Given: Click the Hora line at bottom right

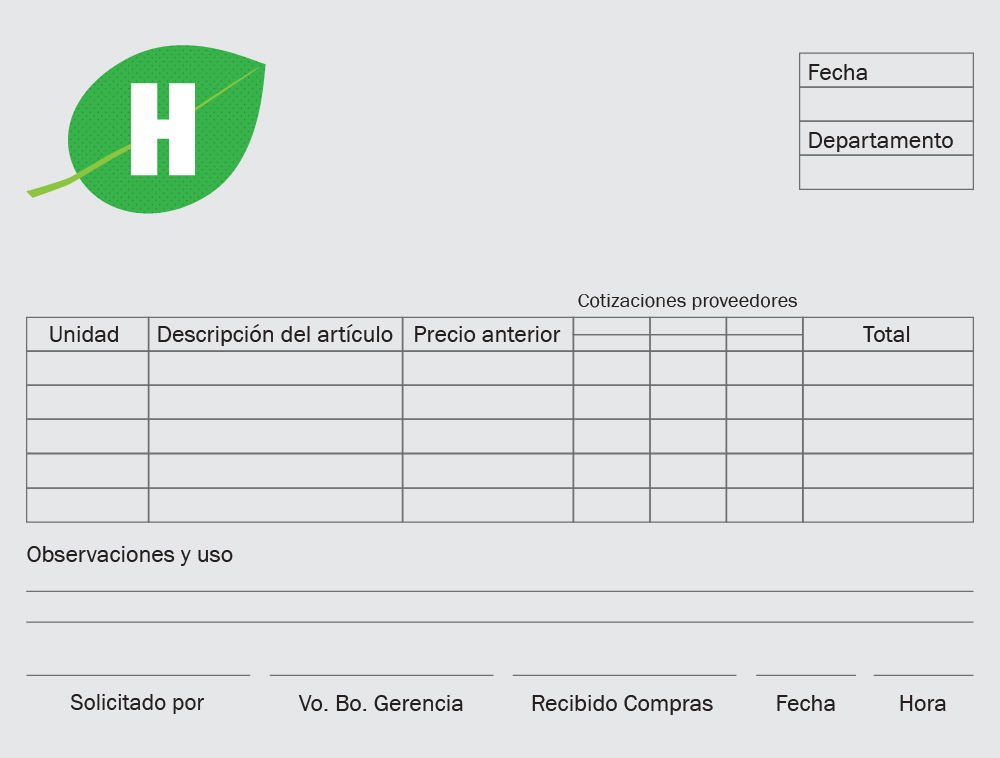Looking at the screenshot, I should [x=923, y=674].
